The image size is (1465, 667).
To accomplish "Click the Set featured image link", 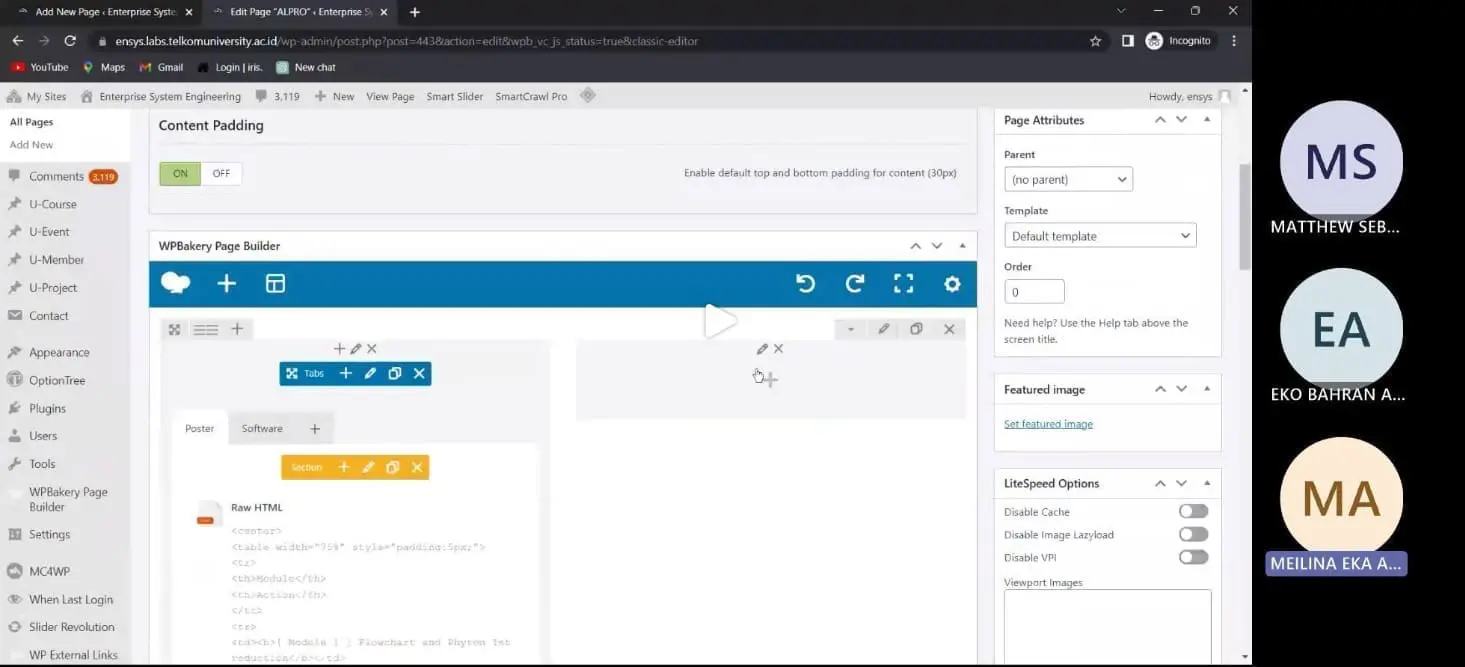I will pyautogui.click(x=1048, y=424).
